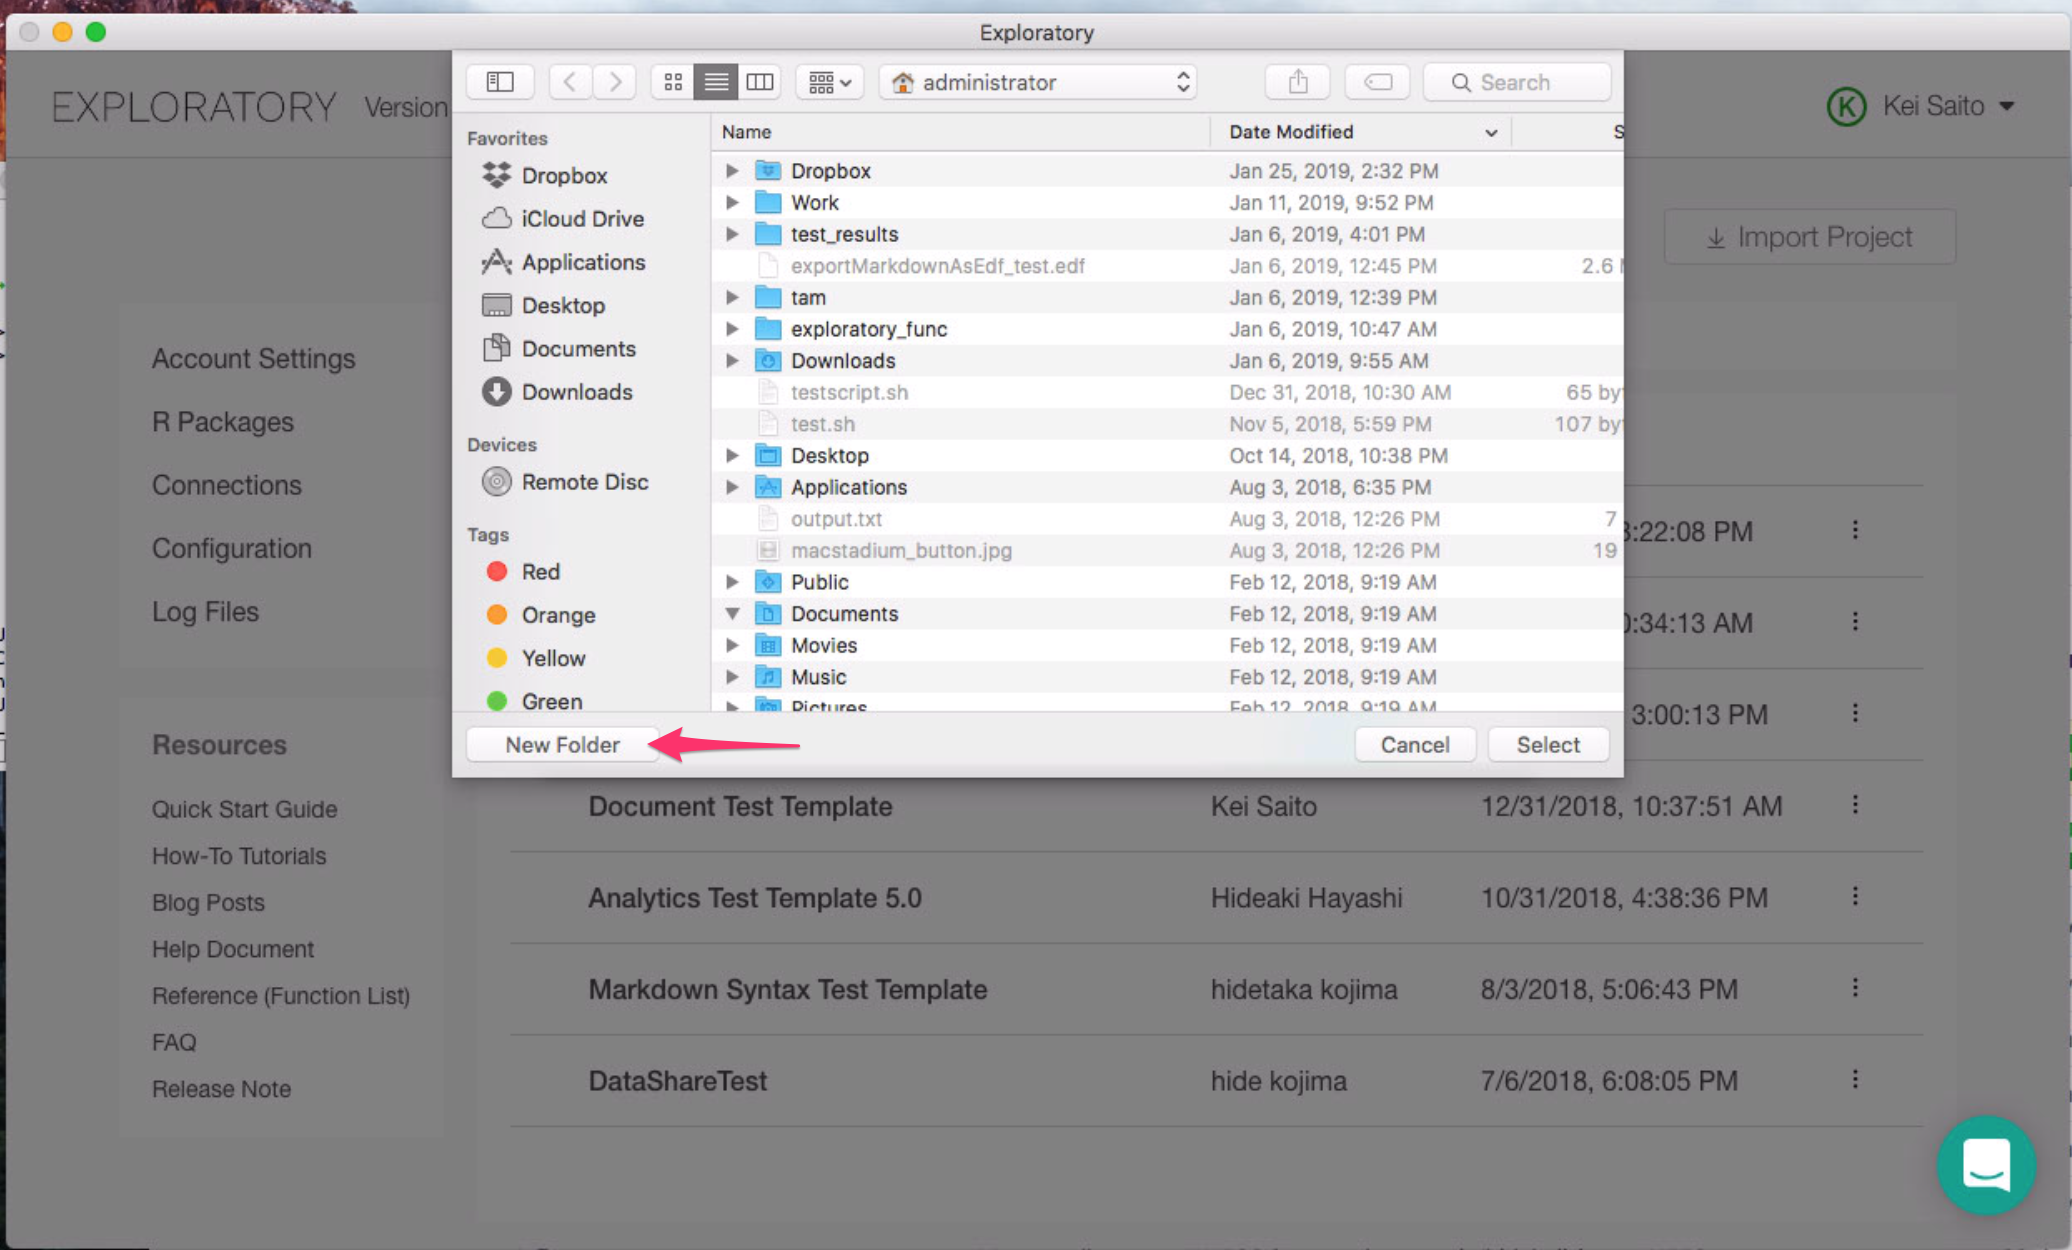Click the Cancel button
Screen dimensions: 2072x1250
1414,744
